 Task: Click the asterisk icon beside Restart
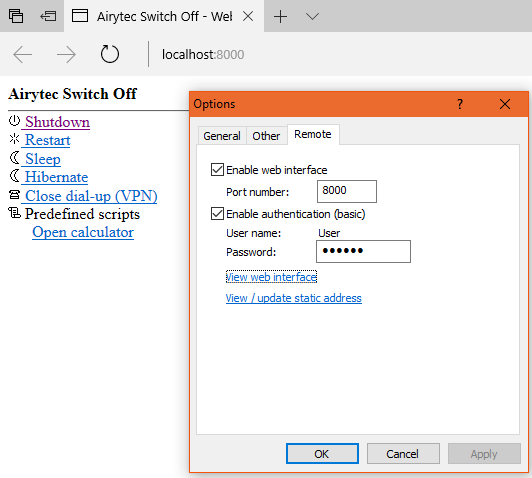click(14, 139)
